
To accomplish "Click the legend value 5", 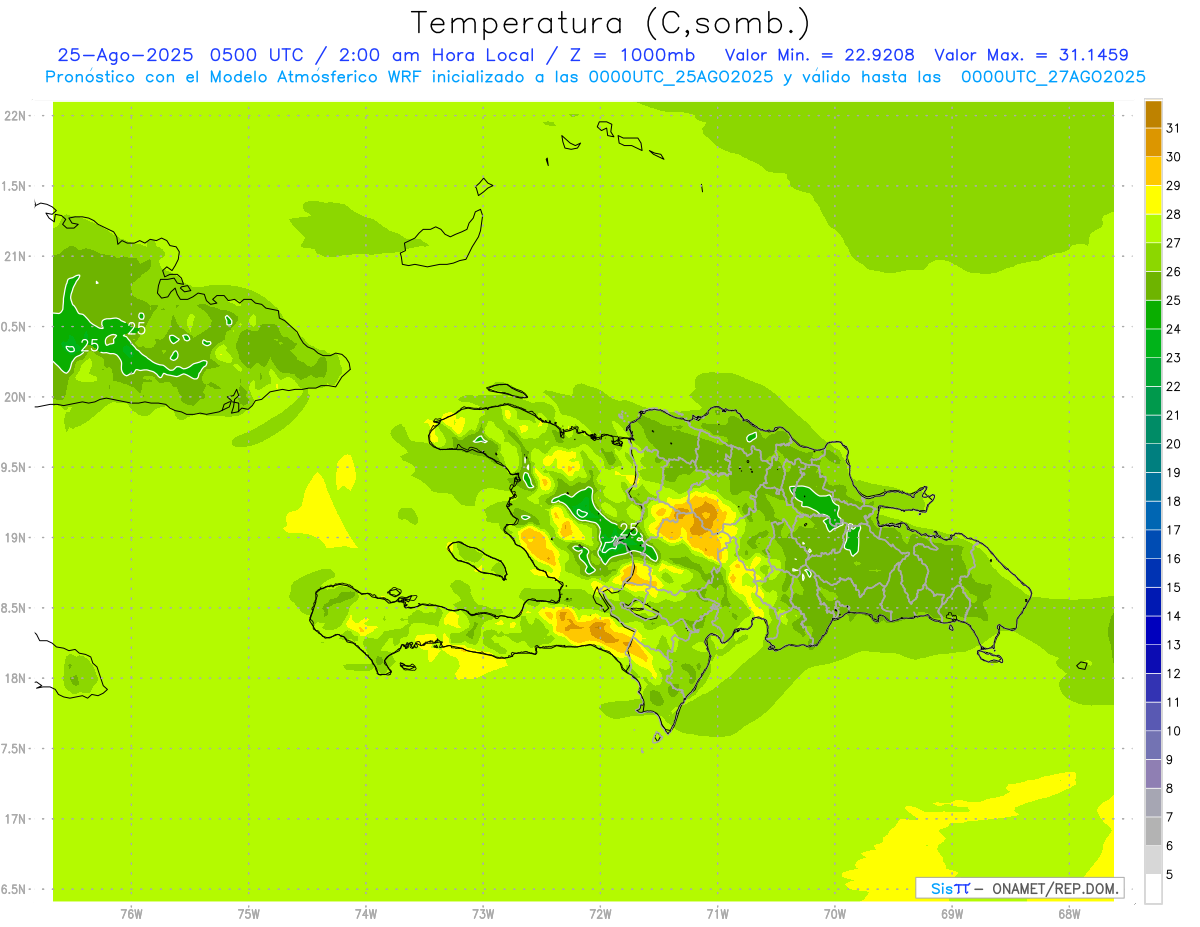I will pyautogui.click(x=1169, y=874).
